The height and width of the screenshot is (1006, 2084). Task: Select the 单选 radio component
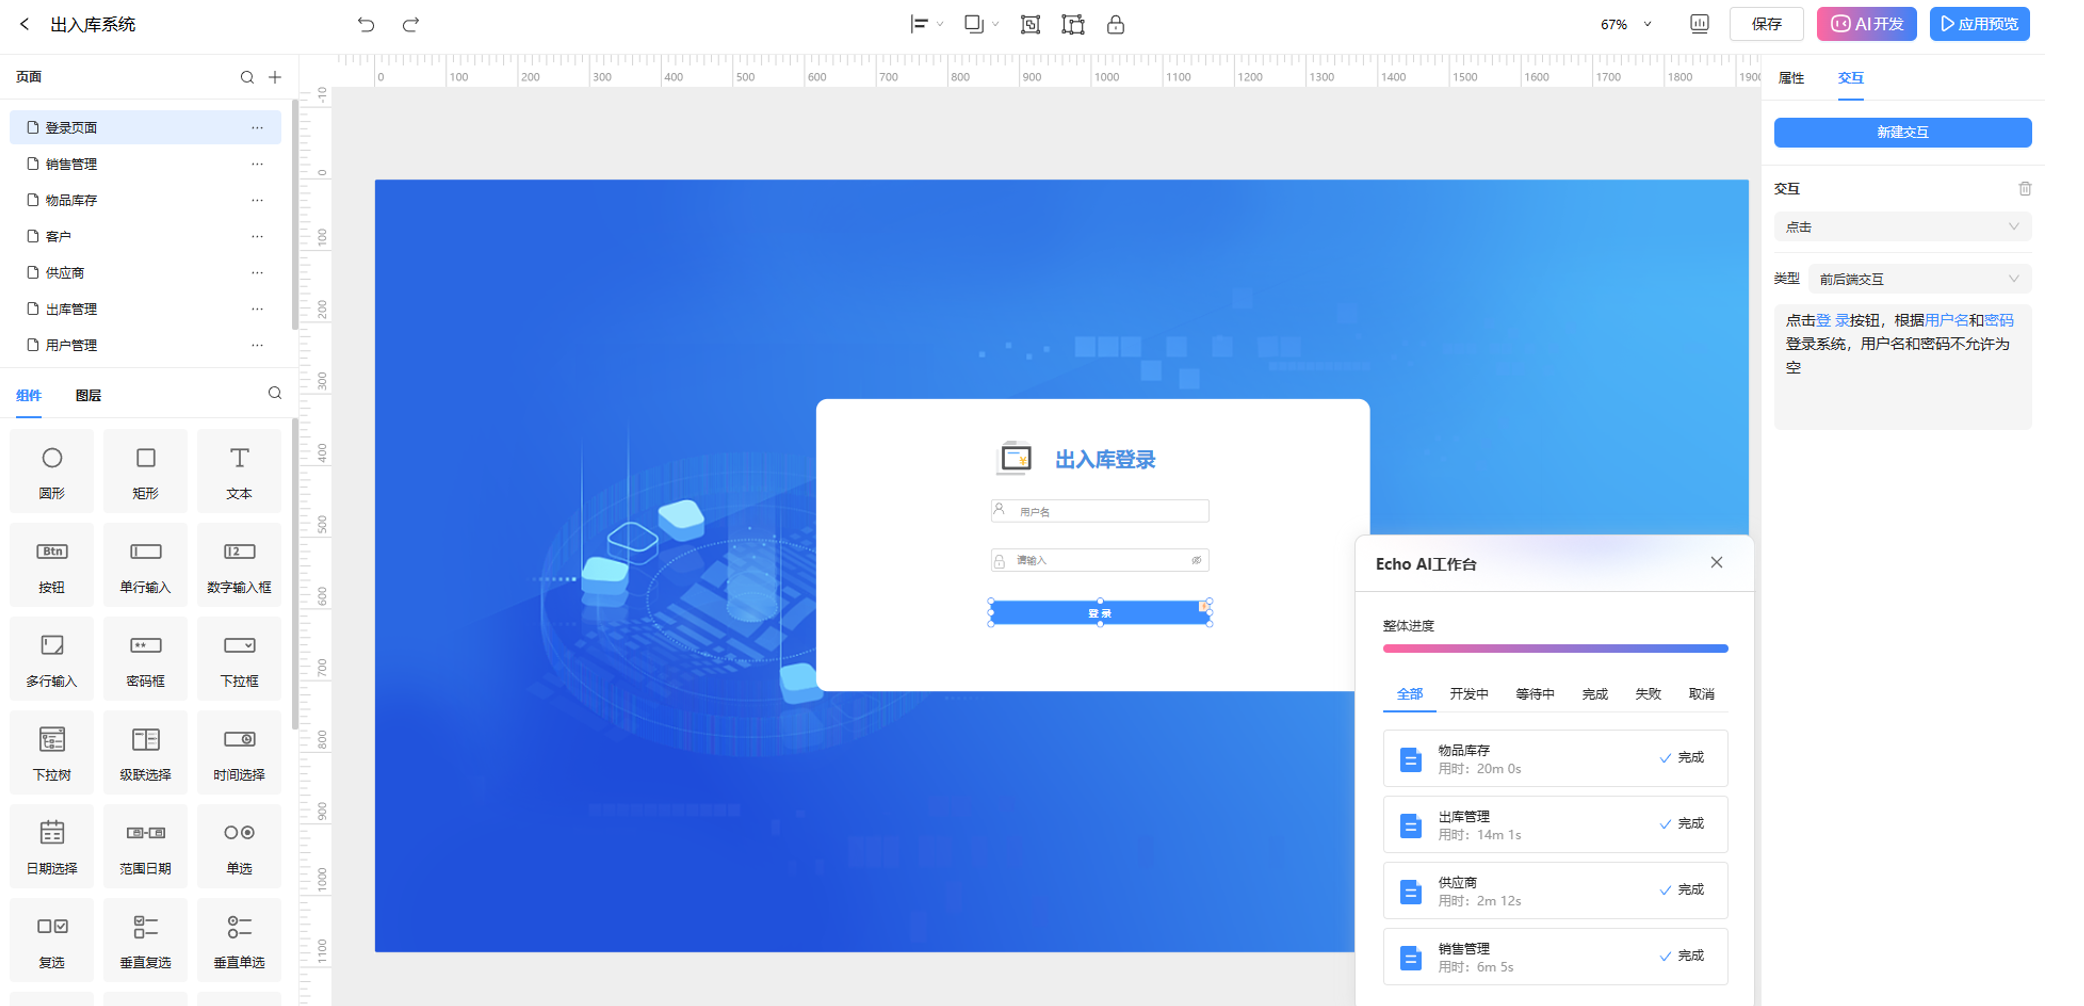(239, 846)
